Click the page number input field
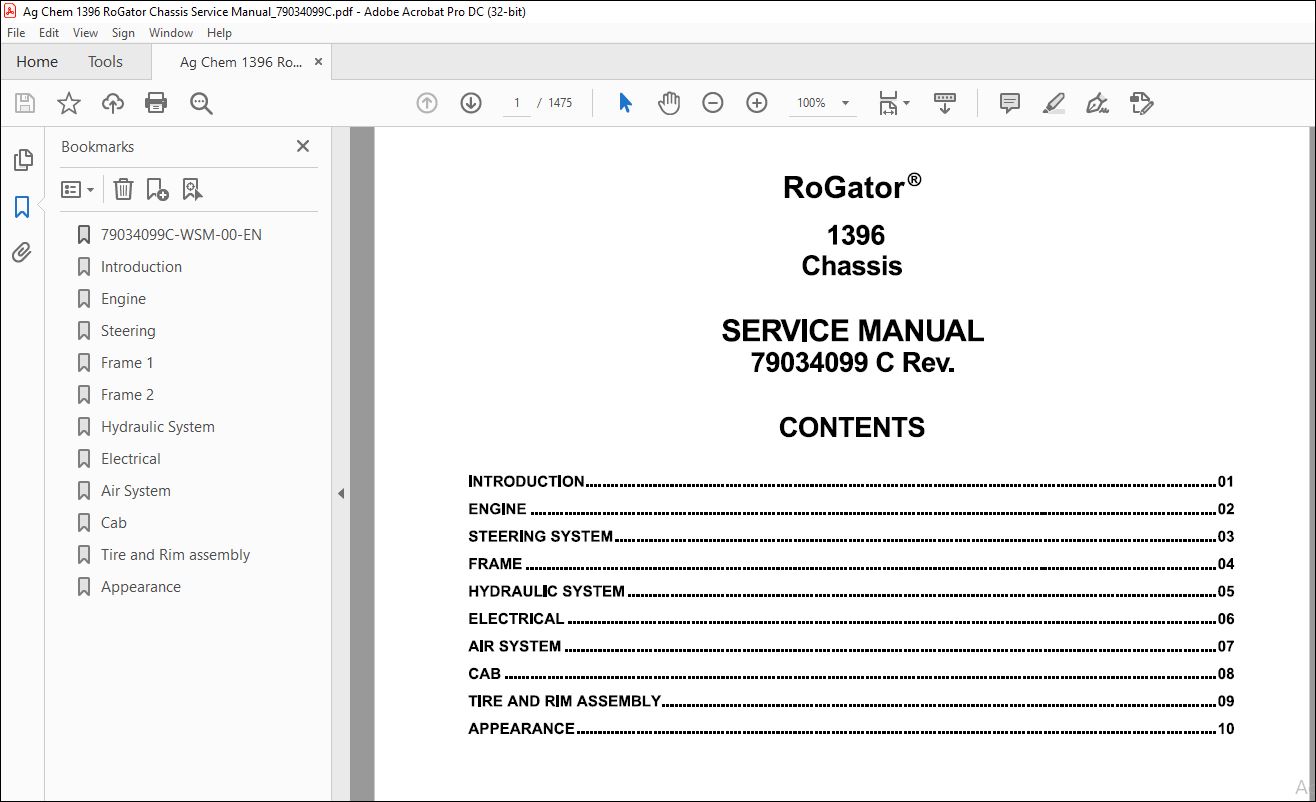The width and height of the screenshot is (1316, 802). click(517, 103)
